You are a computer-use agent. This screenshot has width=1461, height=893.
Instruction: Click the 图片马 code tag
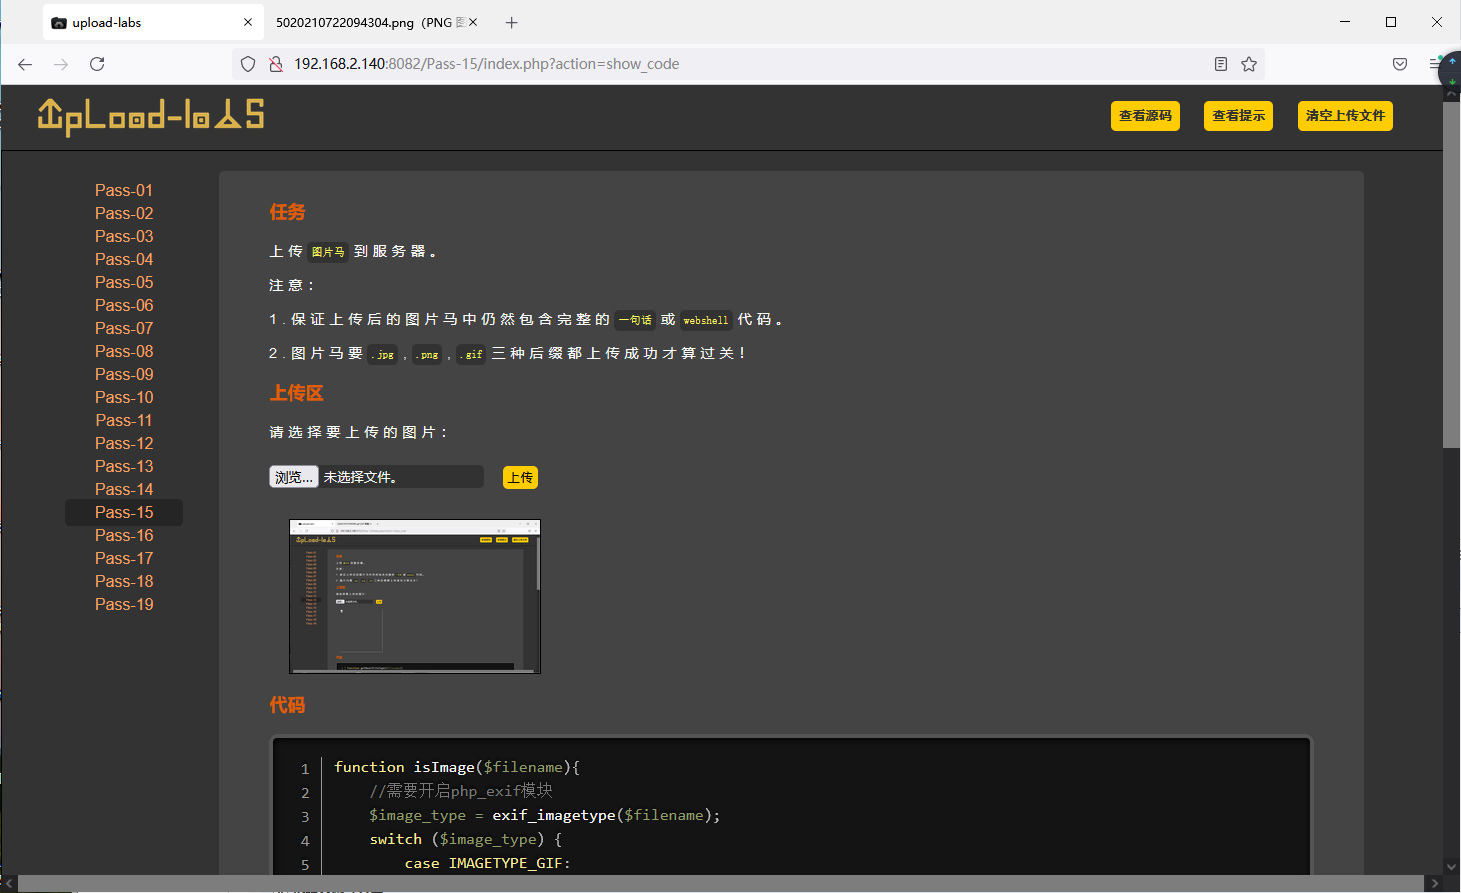click(x=328, y=252)
